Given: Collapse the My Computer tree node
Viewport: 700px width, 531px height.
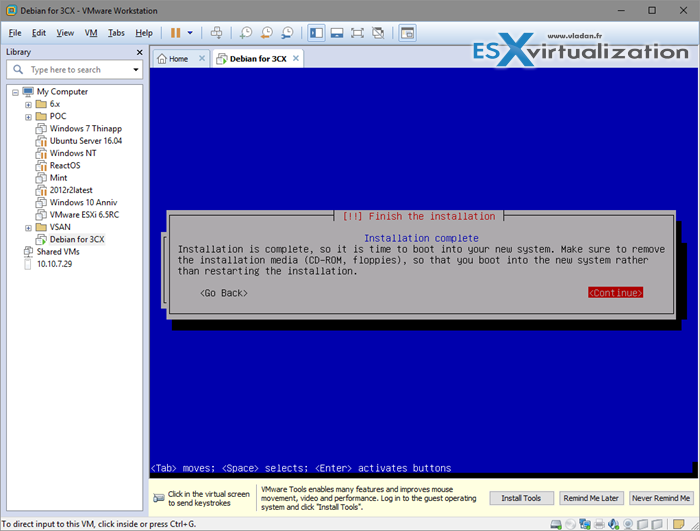Looking at the screenshot, I should [15, 92].
